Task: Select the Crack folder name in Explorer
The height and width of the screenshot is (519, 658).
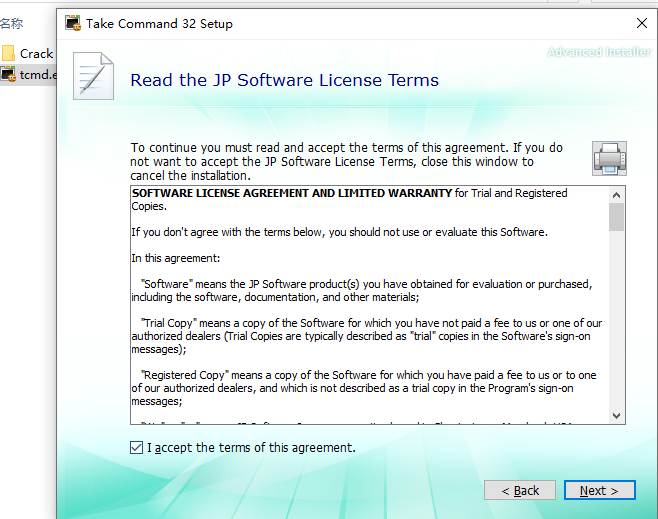Action: (37, 54)
